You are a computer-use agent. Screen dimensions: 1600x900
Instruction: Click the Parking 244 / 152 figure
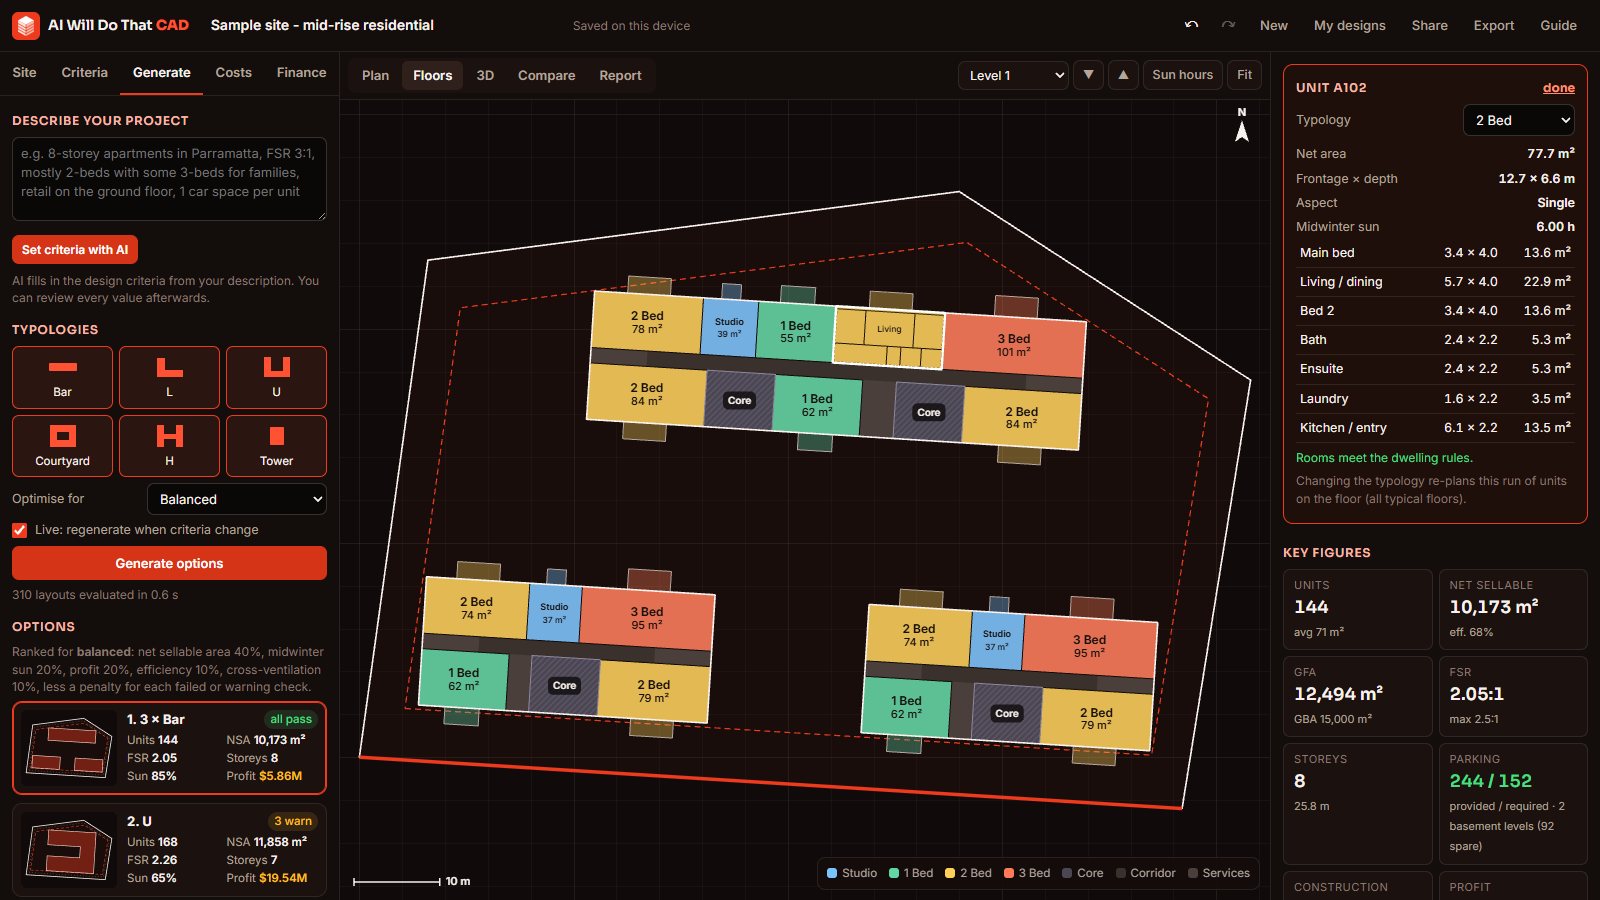coord(1513,803)
